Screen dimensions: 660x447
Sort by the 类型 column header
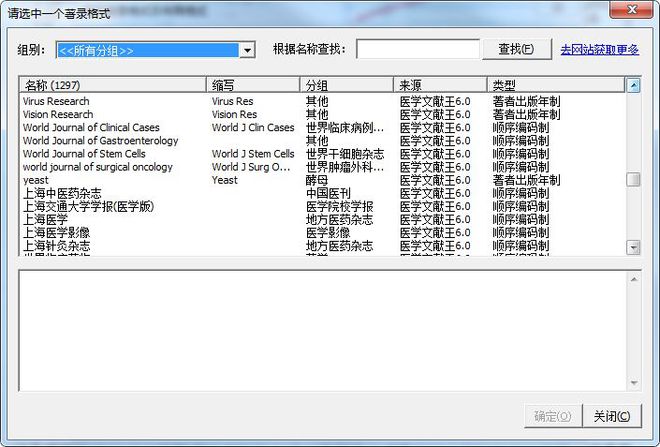[x=554, y=85]
